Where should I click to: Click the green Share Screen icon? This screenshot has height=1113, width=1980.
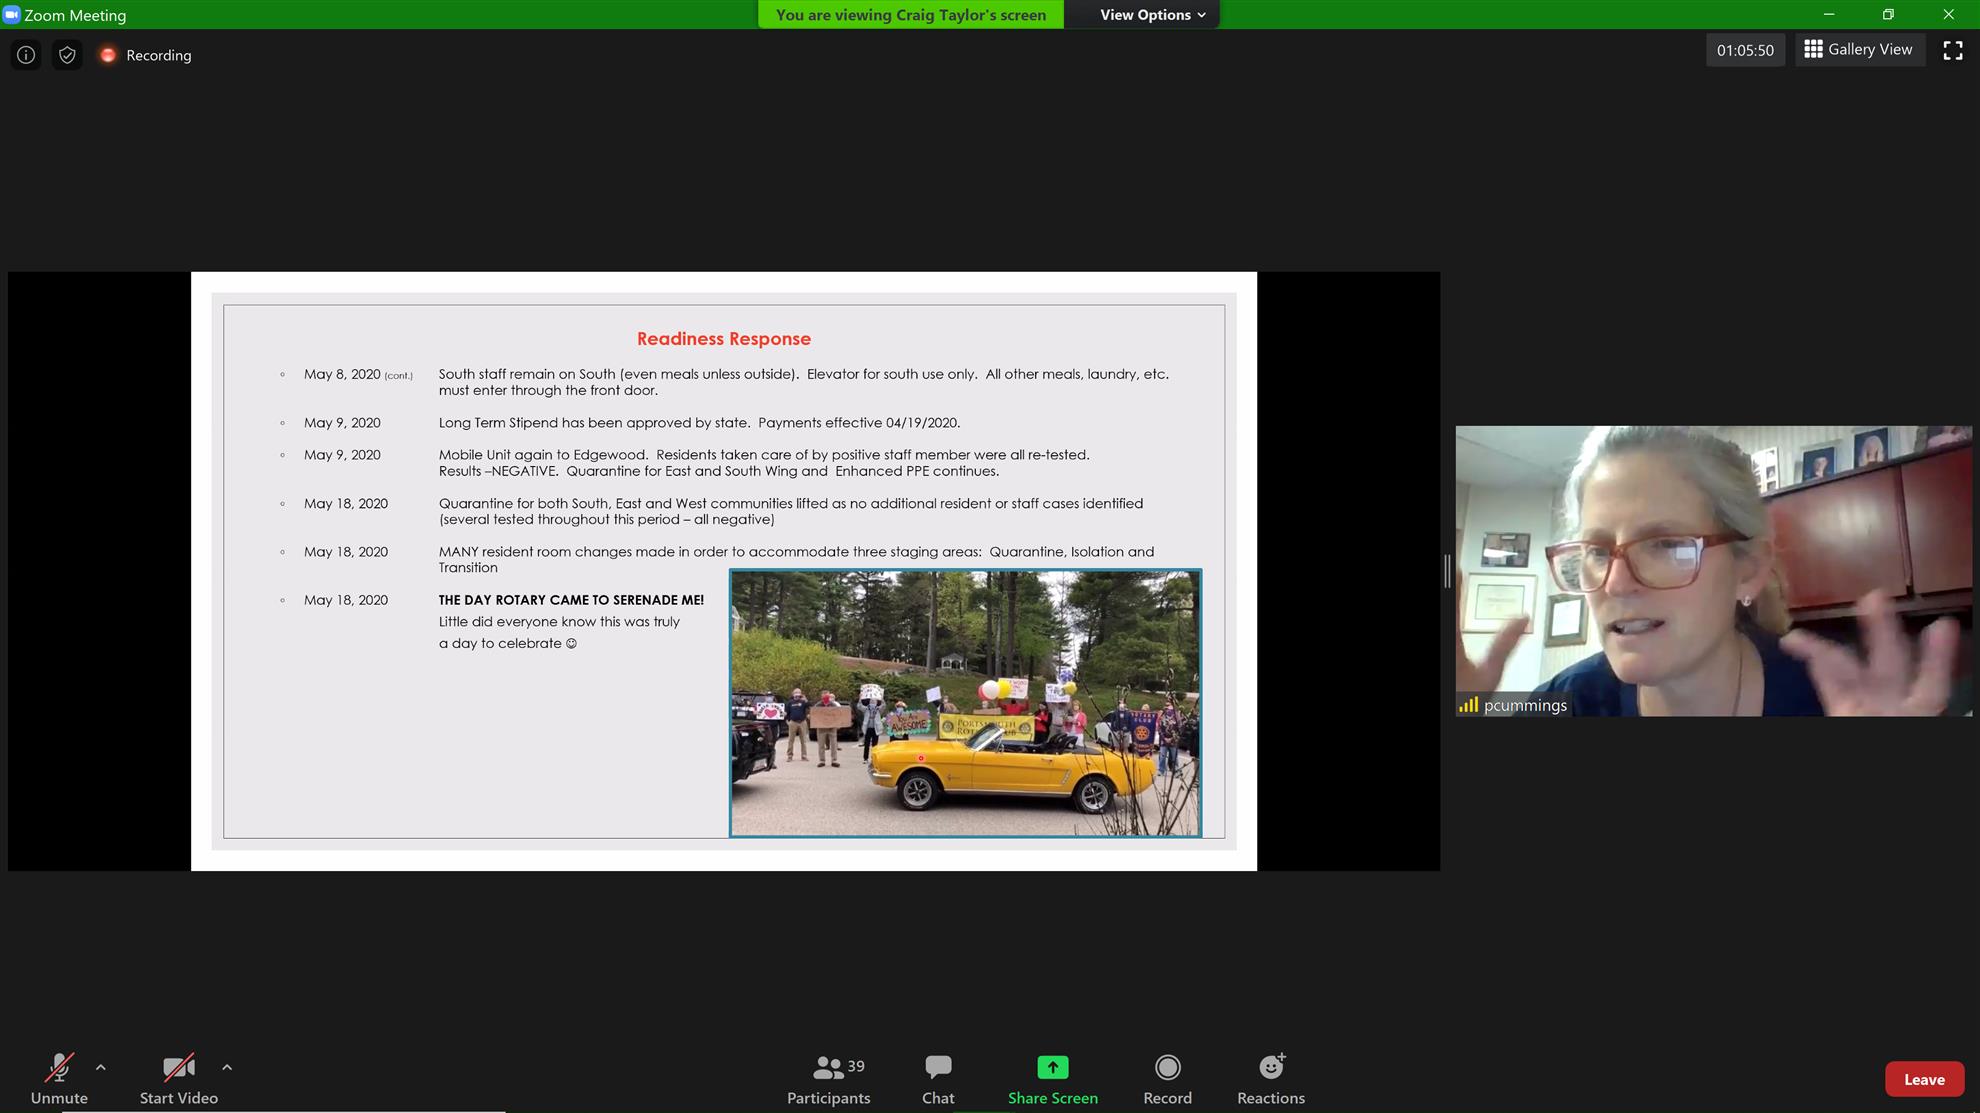(x=1052, y=1067)
